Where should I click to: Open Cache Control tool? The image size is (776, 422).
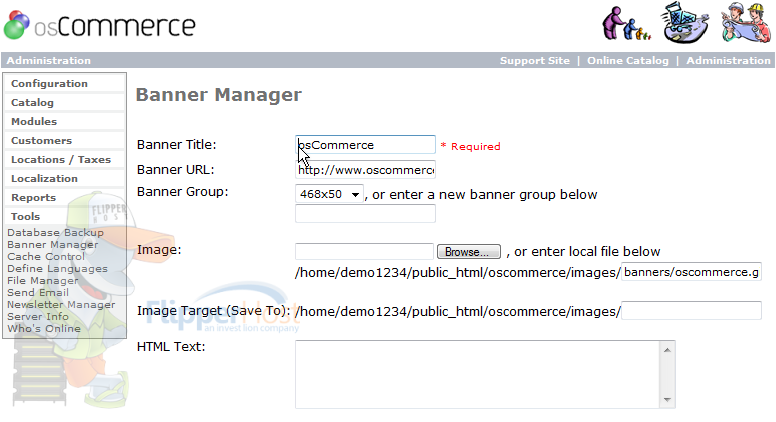tap(46, 256)
